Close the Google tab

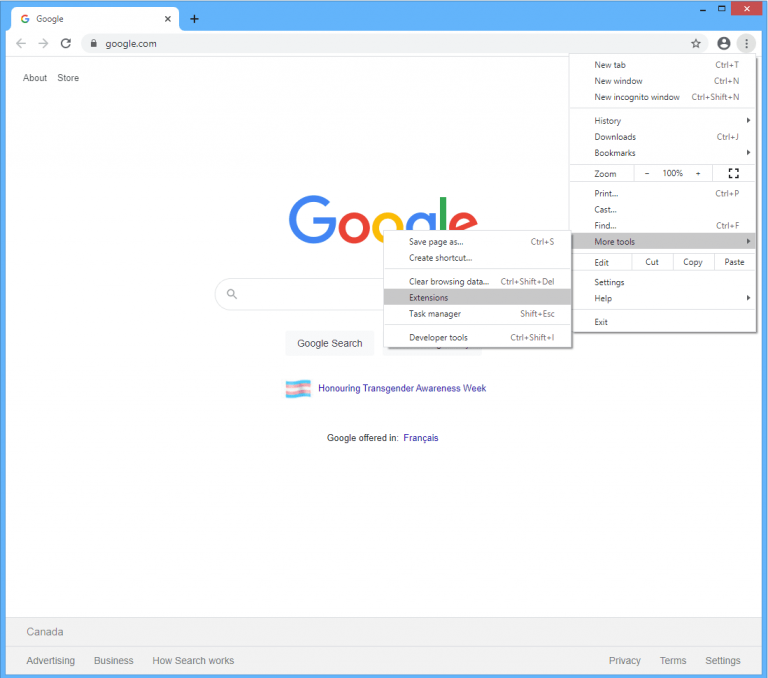[168, 19]
